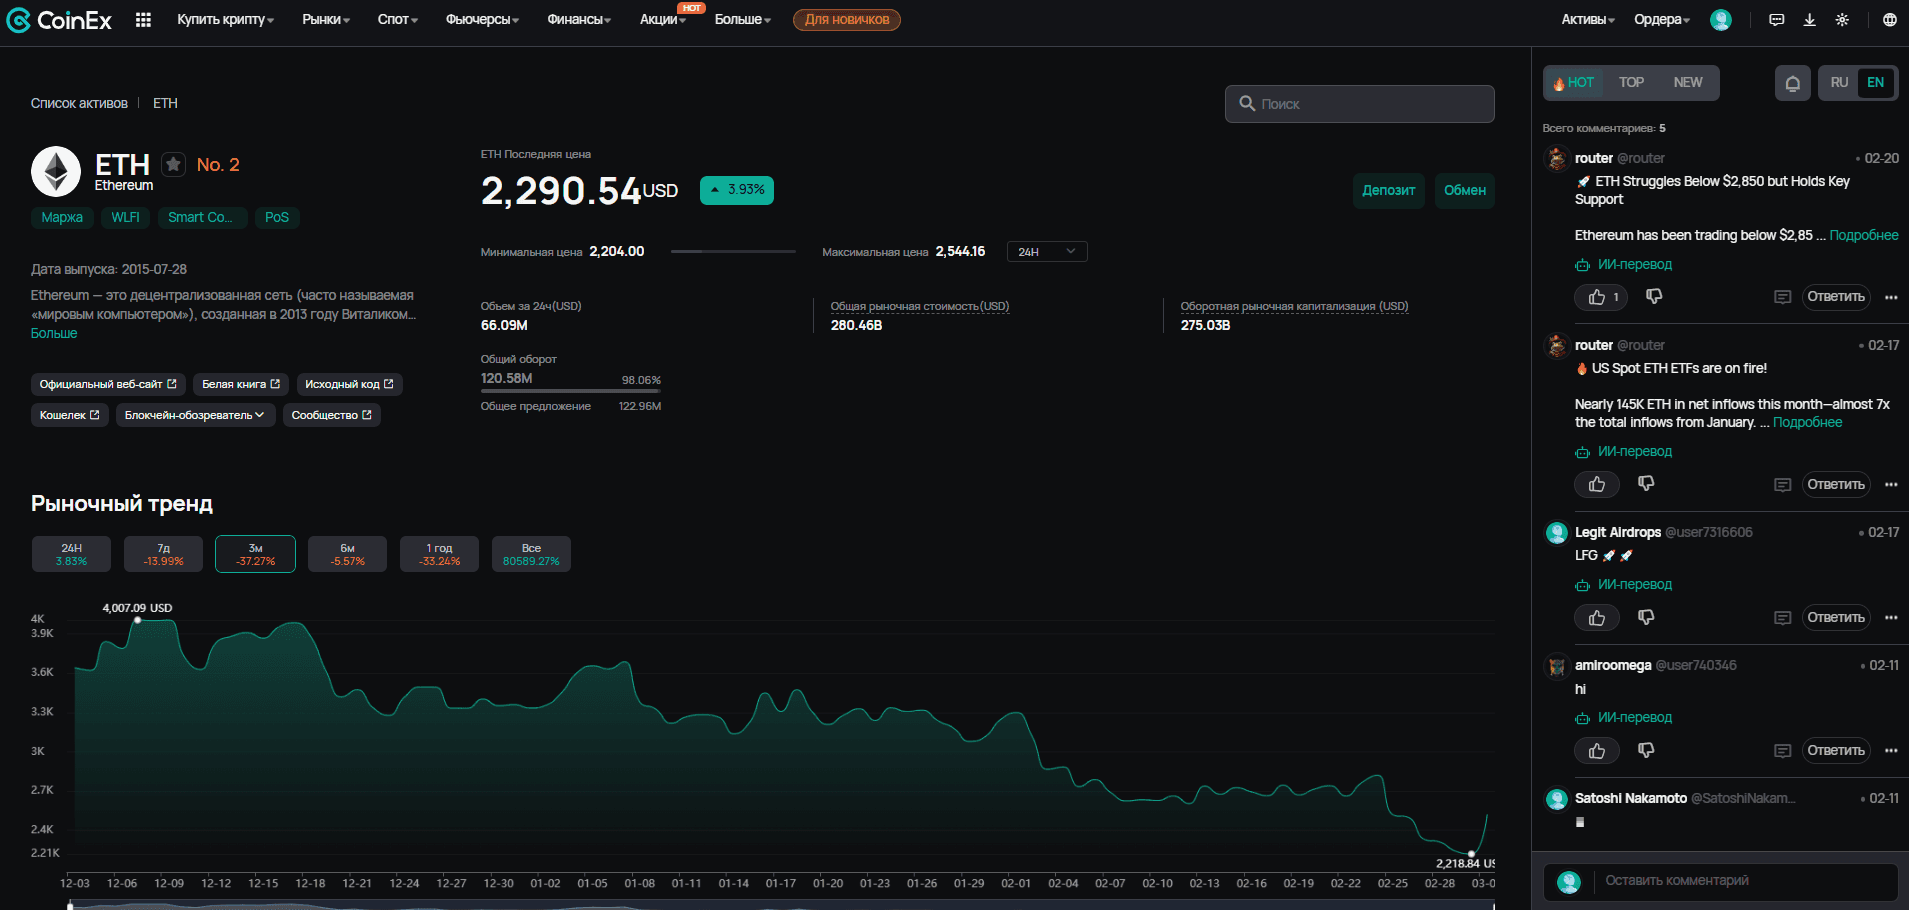Click comment icon beside Legit Airdrops' Ответить
This screenshot has height=910, width=1909.
pyautogui.click(x=1782, y=618)
